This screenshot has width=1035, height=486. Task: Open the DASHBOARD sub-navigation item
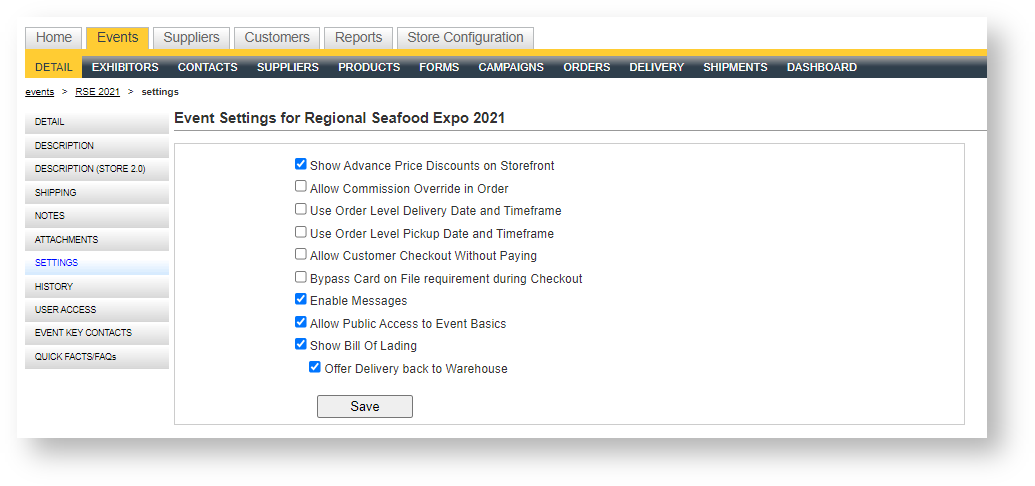(x=821, y=67)
